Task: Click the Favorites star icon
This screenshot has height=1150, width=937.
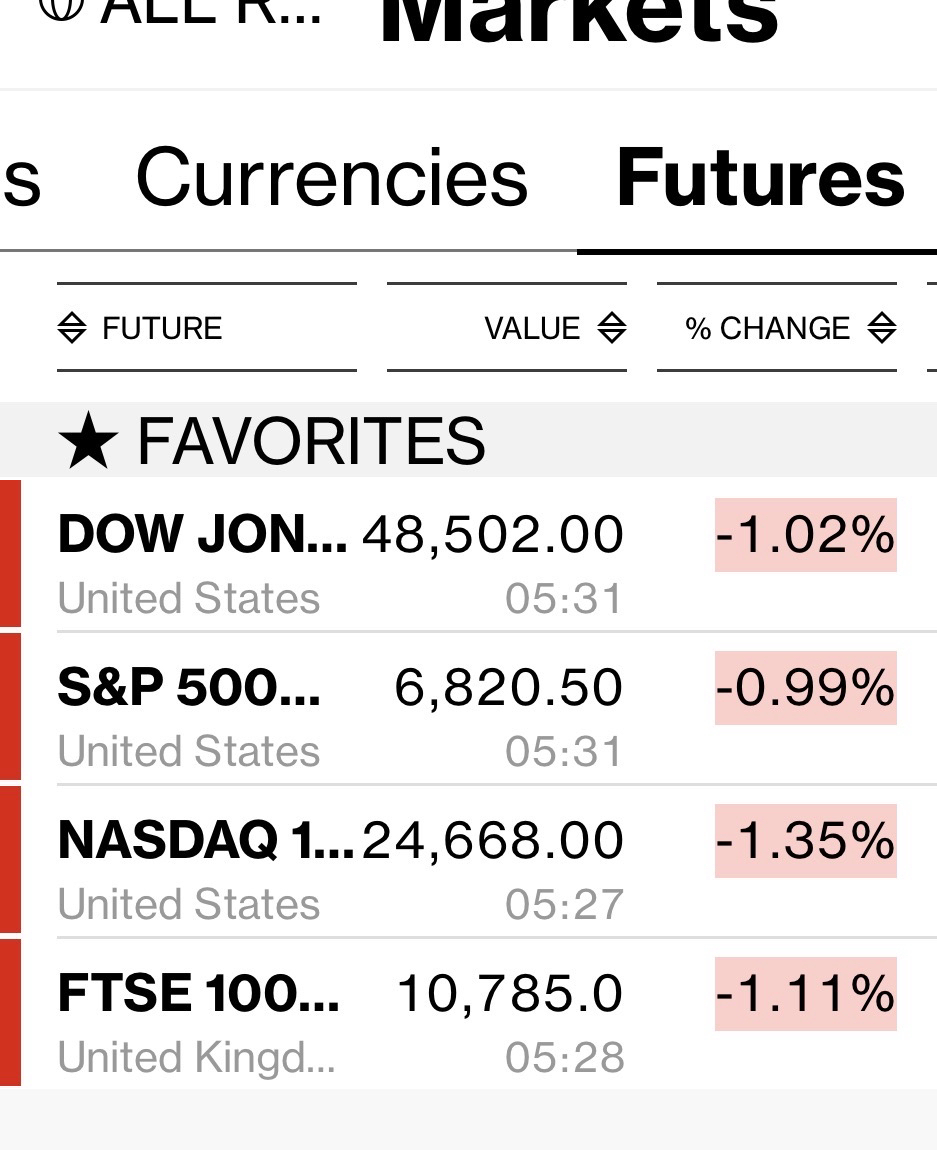Action: pos(88,442)
